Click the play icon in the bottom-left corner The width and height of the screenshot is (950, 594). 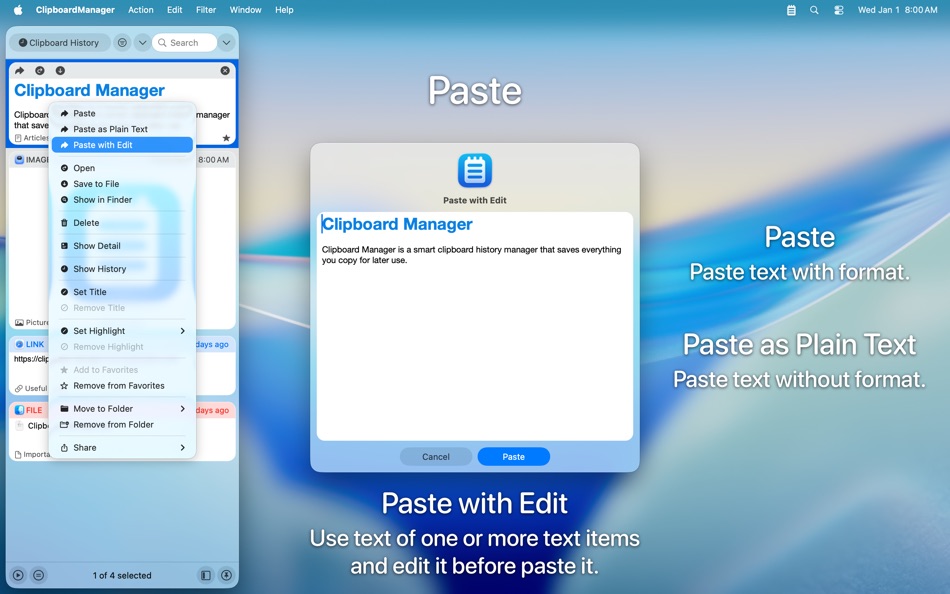18,575
